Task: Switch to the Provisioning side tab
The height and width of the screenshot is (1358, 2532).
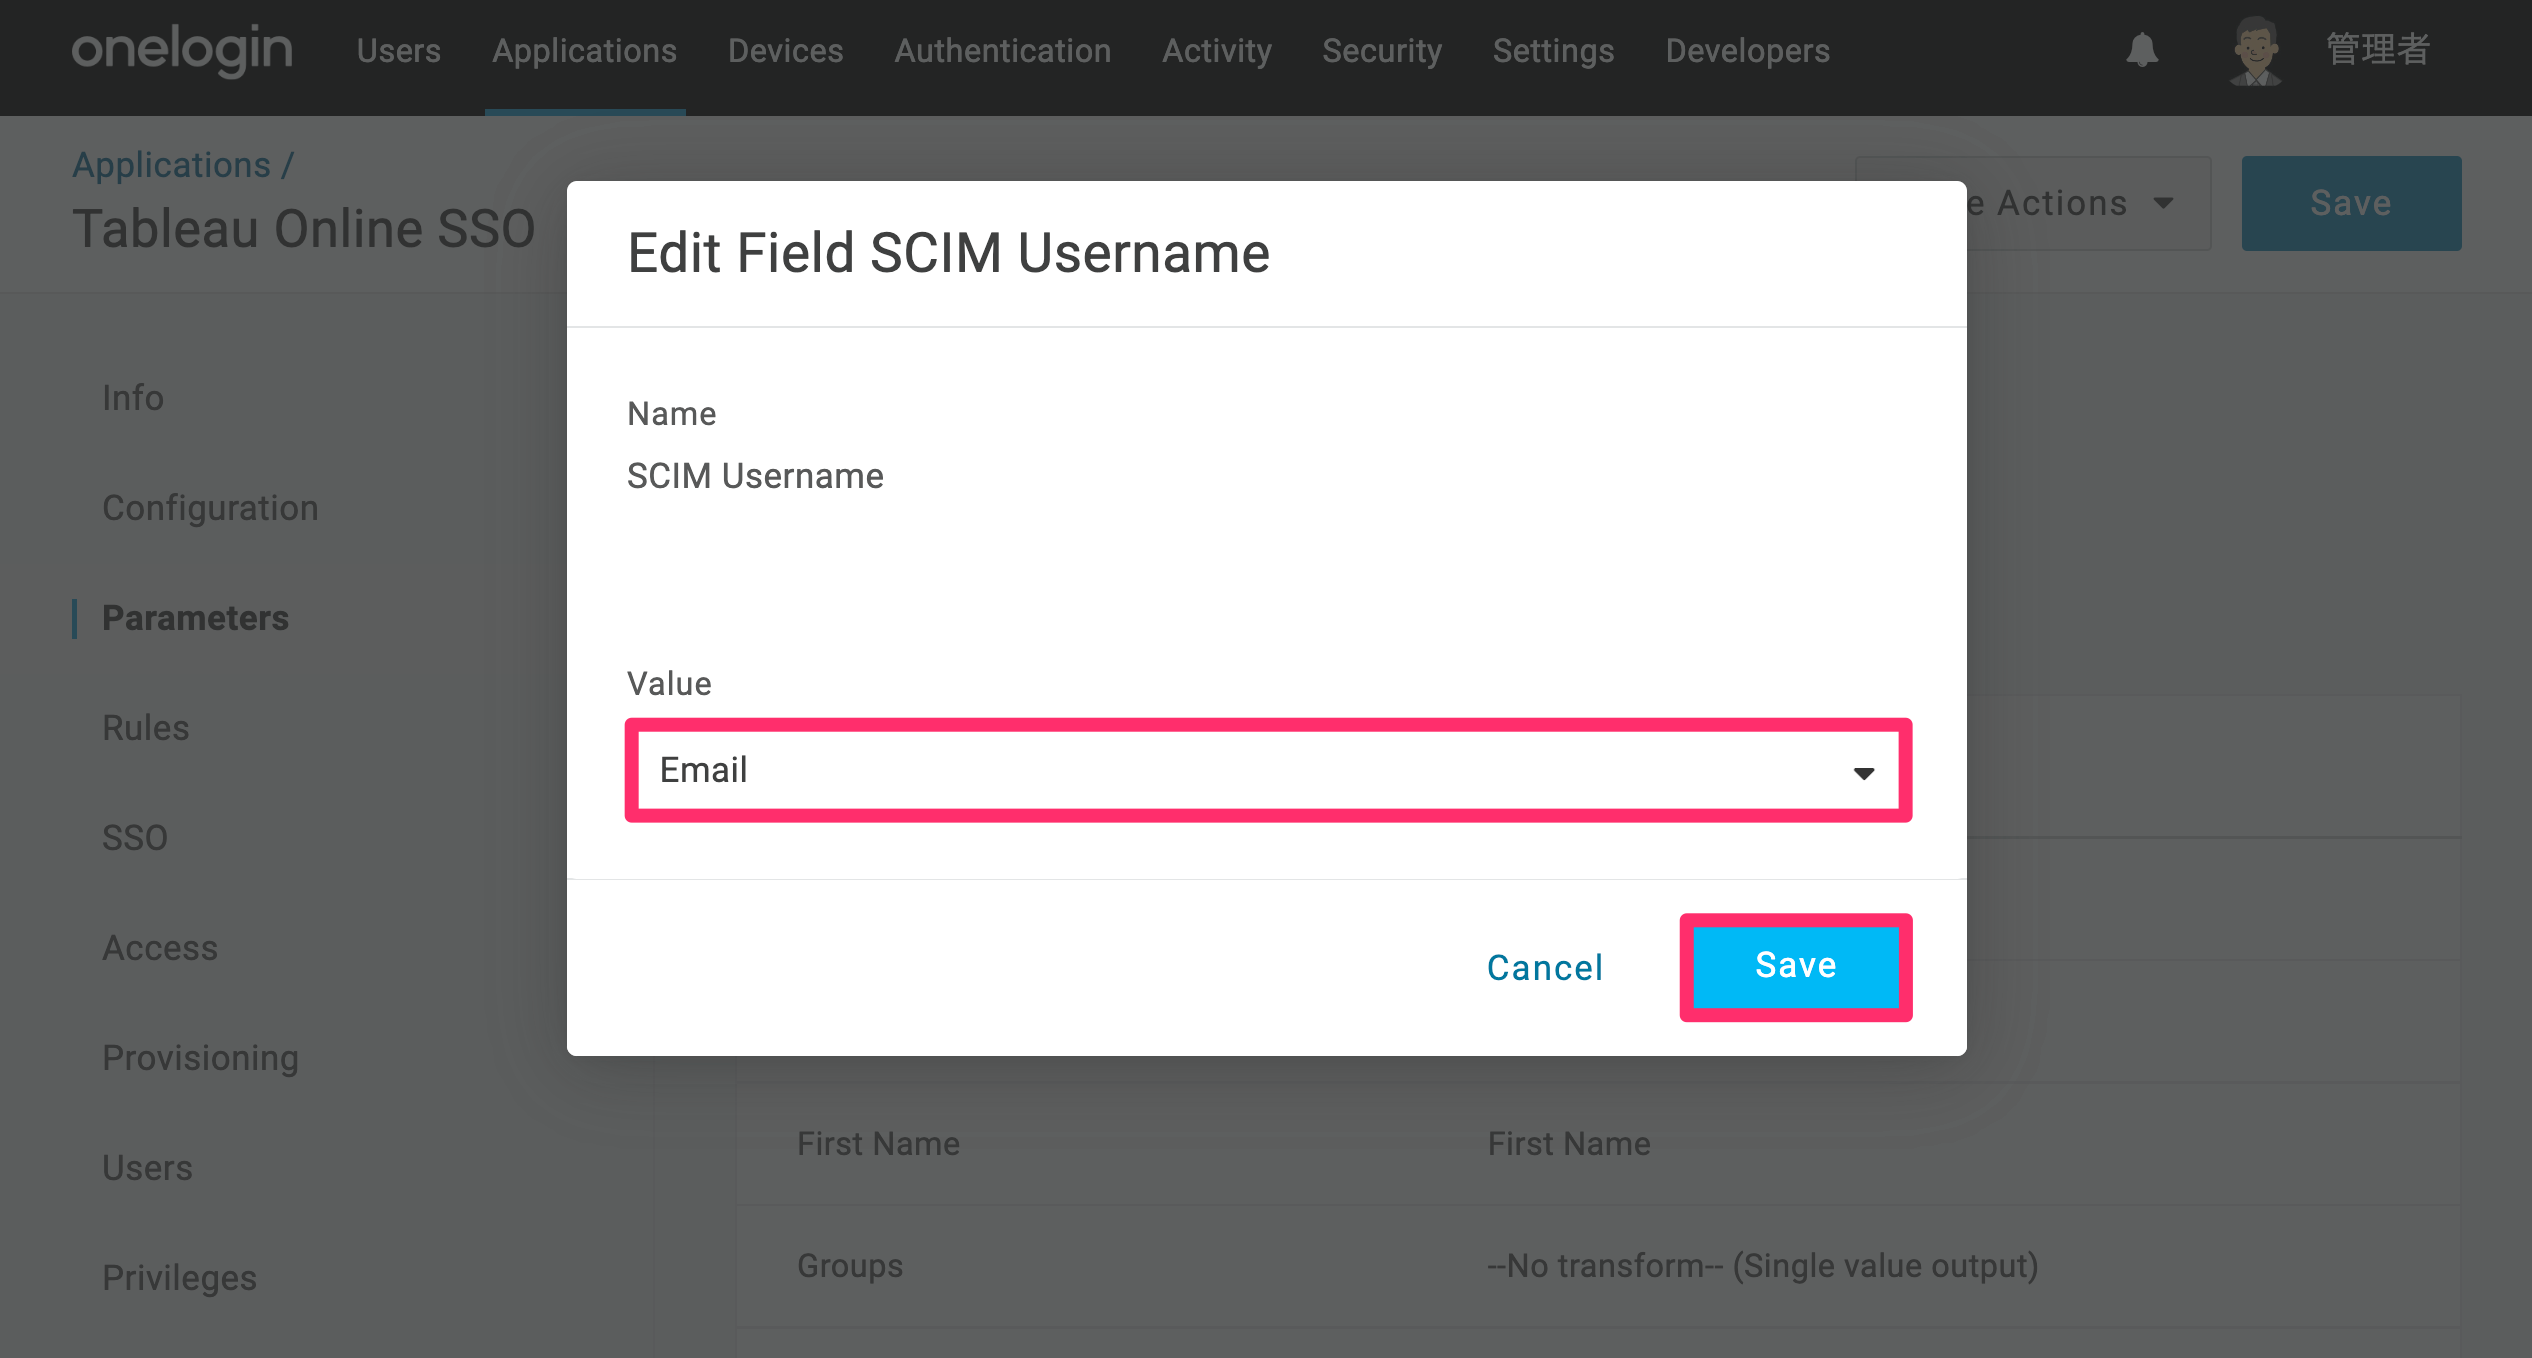Action: coord(200,1058)
